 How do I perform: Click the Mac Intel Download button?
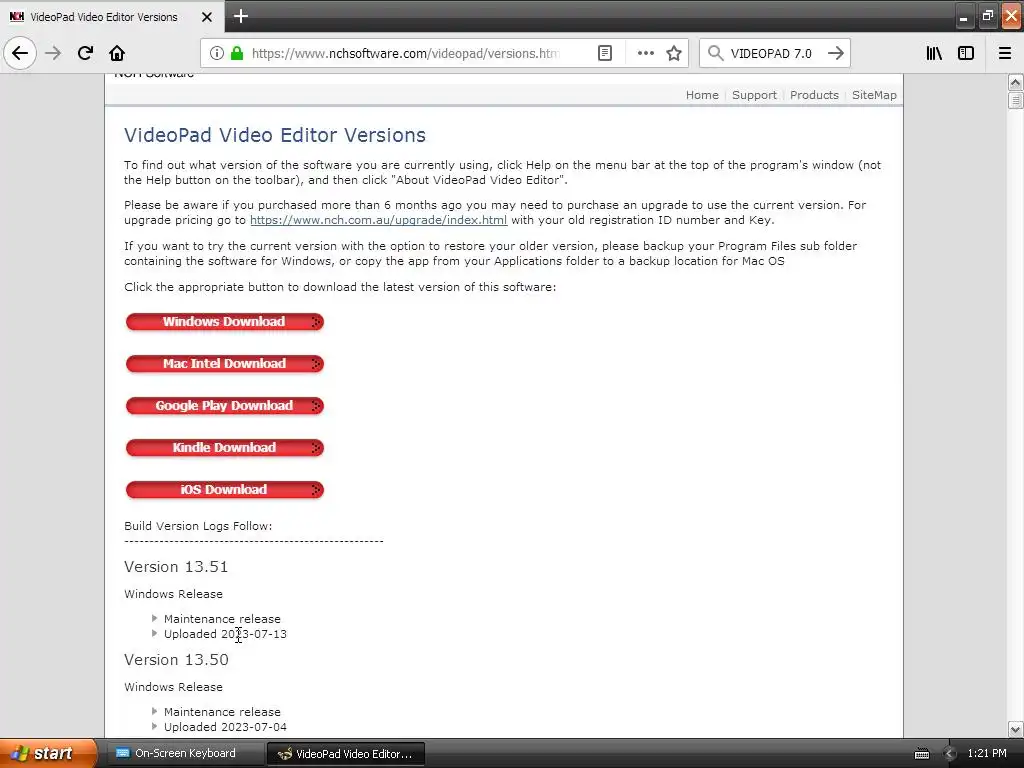point(225,363)
